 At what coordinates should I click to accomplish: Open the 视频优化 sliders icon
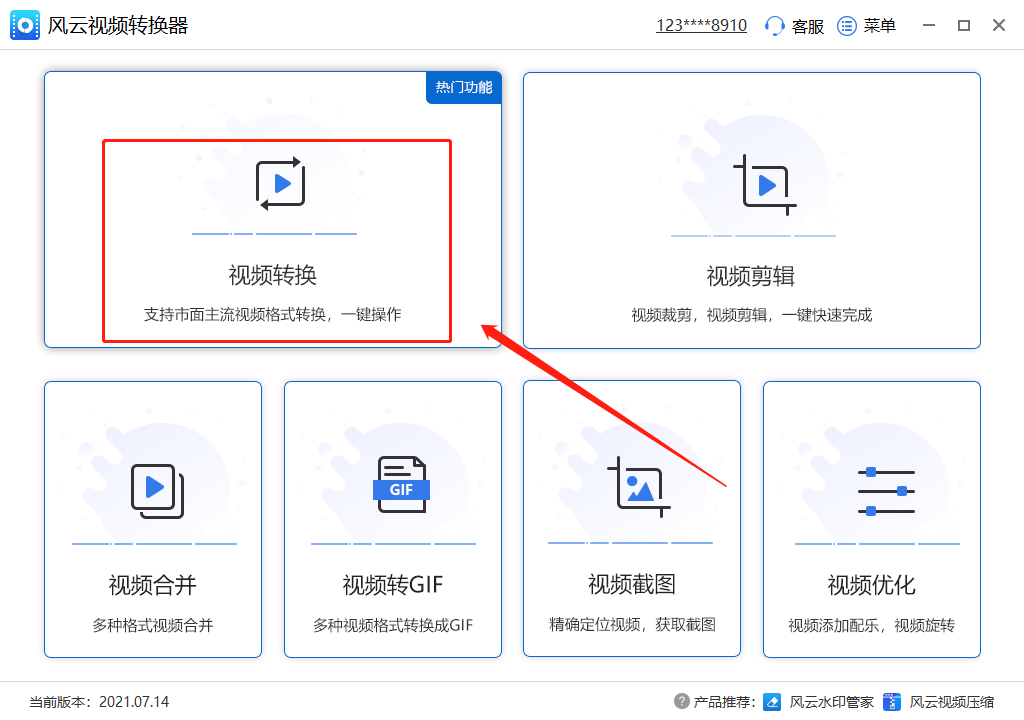pyautogui.click(x=886, y=491)
